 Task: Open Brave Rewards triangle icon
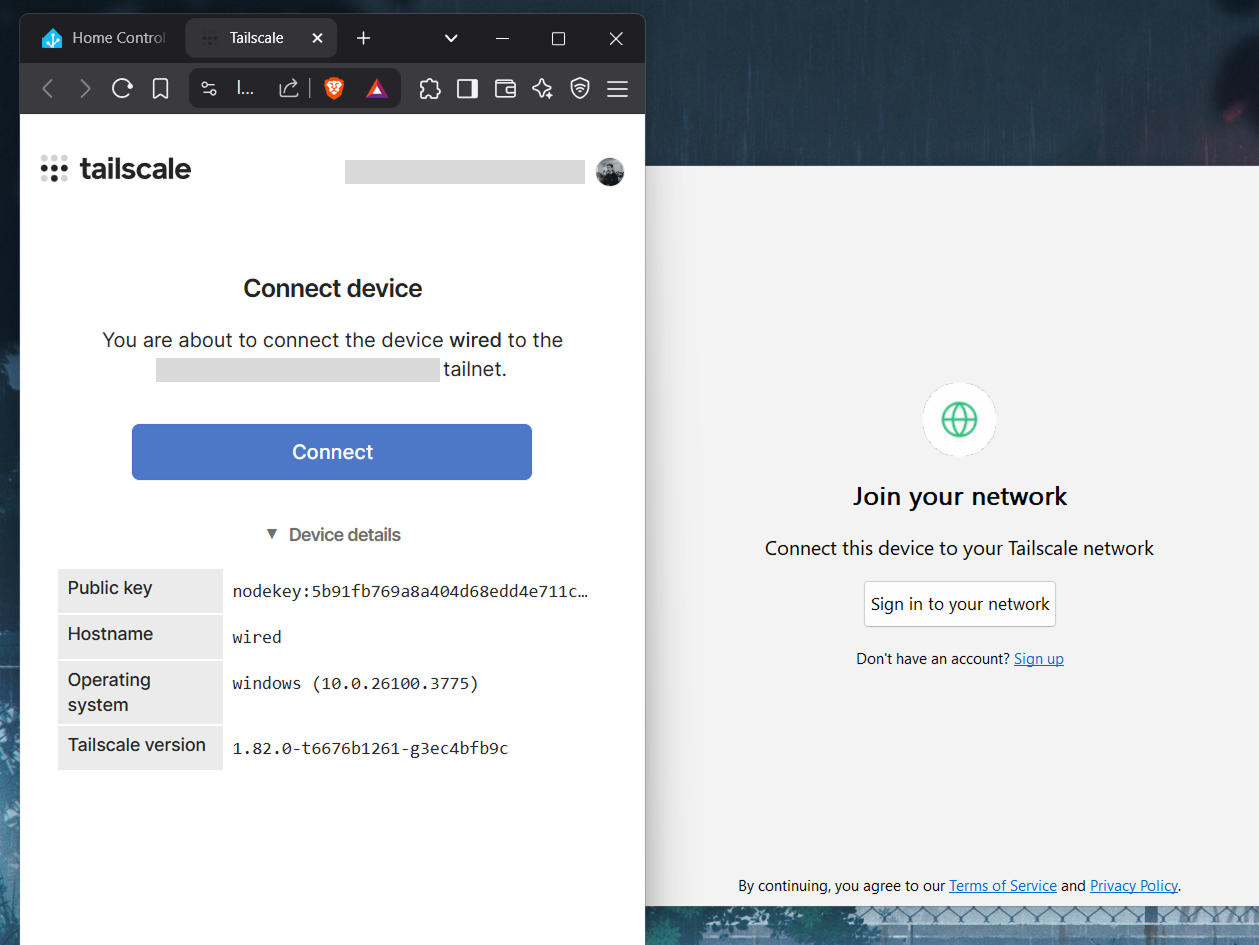pos(376,89)
